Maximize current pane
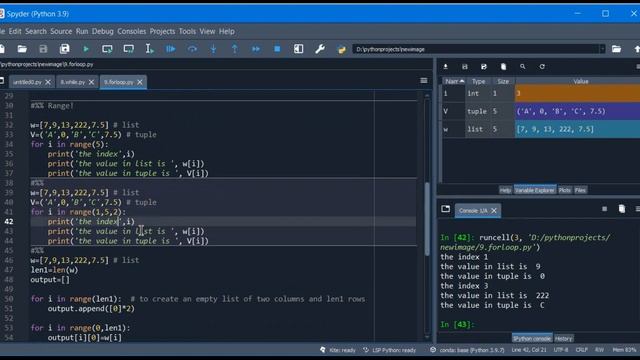 [298, 49]
